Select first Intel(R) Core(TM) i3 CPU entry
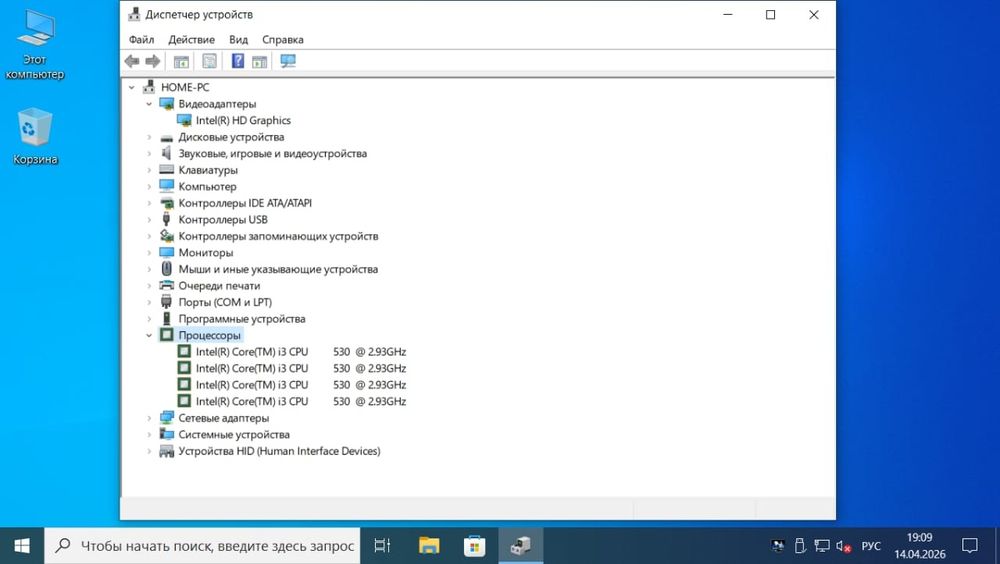1000x564 pixels. [301, 352]
